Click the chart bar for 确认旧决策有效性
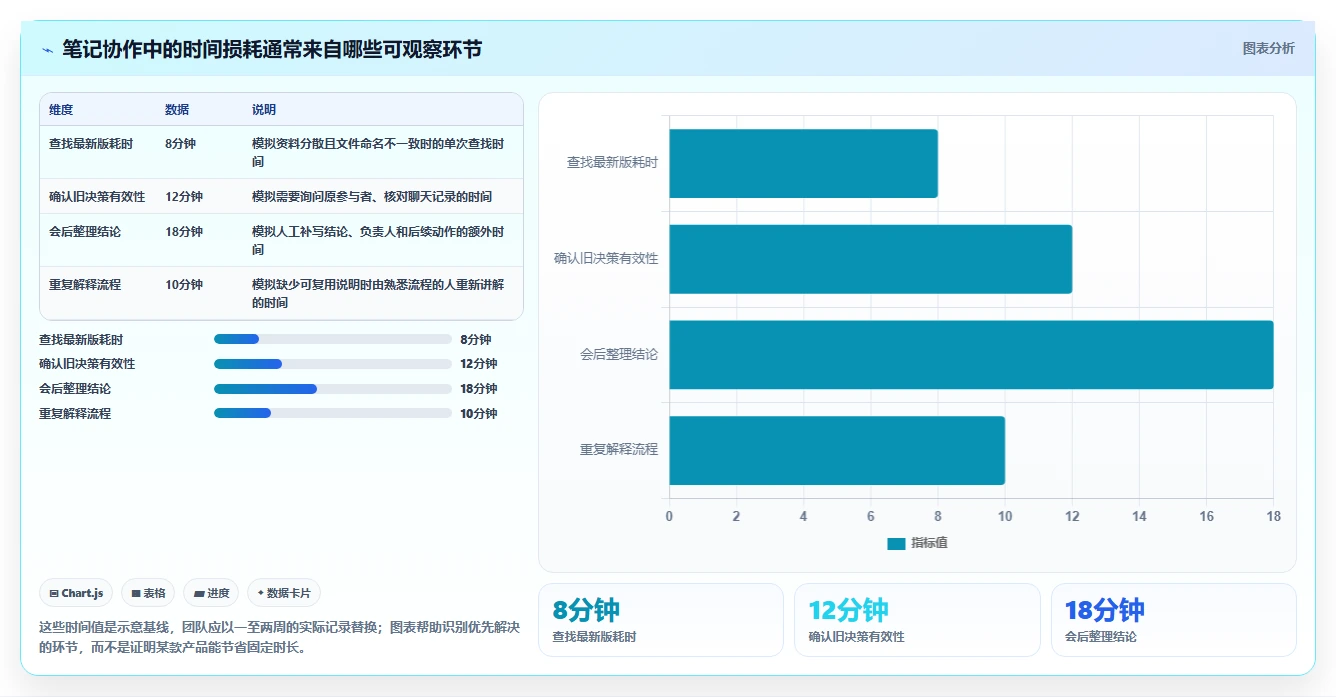This screenshot has width=1336, height=697. click(x=870, y=259)
